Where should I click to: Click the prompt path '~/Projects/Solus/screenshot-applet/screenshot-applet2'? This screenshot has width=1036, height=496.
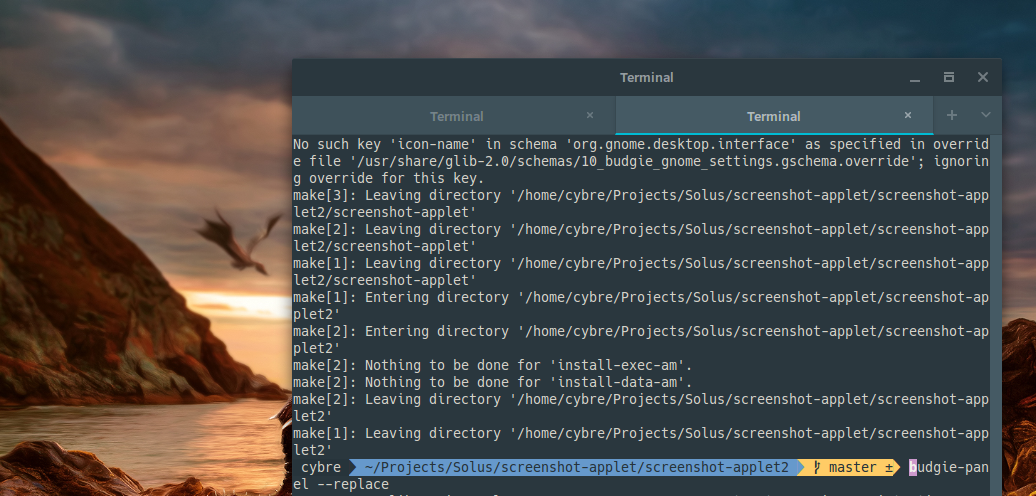[x=575, y=468]
